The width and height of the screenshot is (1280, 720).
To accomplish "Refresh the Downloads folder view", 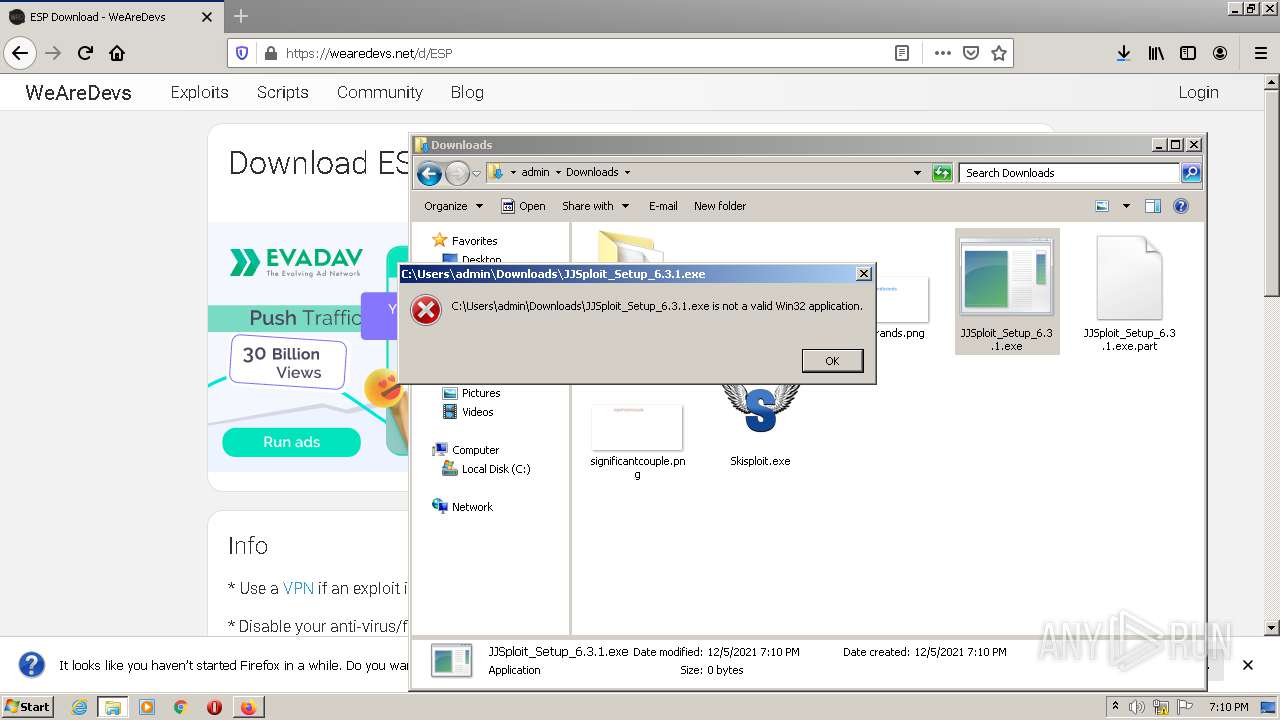I will [x=941, y=173].
